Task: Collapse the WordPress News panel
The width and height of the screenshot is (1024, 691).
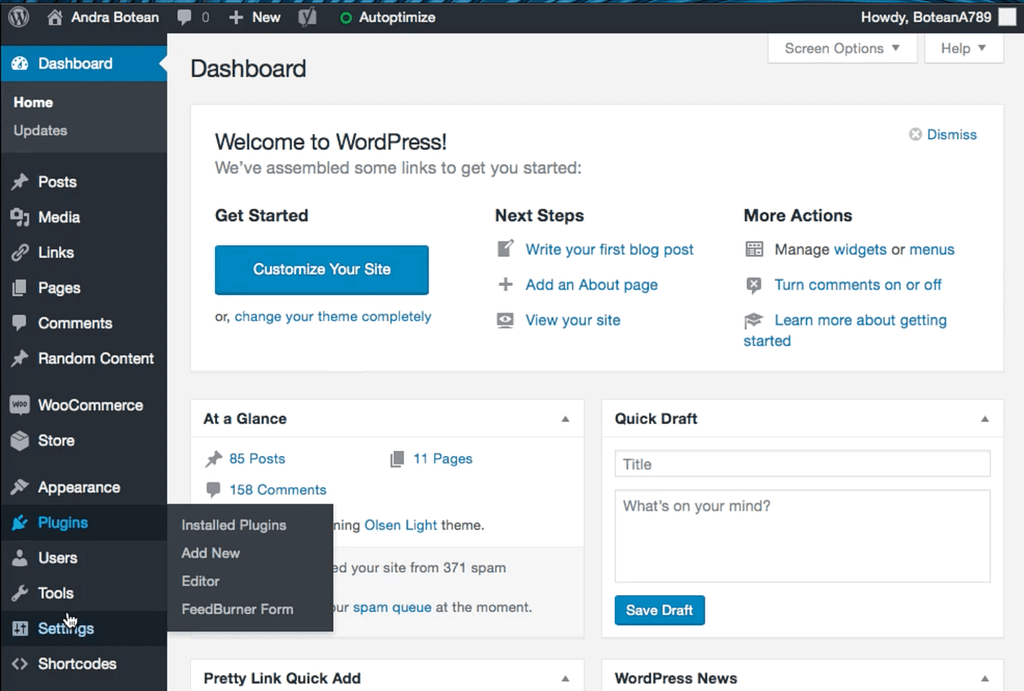Action: pos(985,679)
